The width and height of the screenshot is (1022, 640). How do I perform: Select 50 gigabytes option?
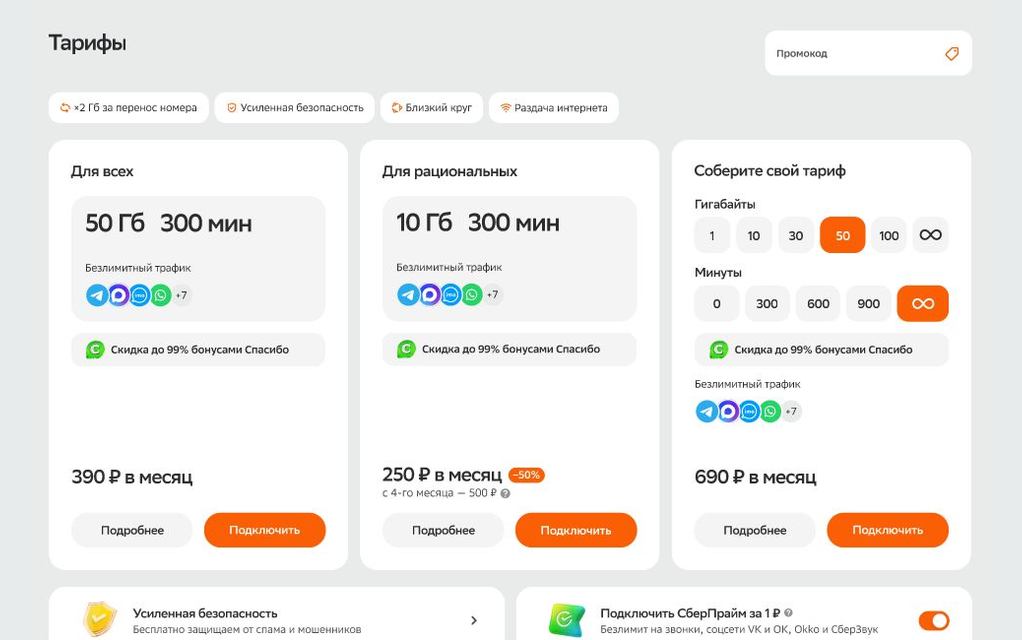pos(843,235)
